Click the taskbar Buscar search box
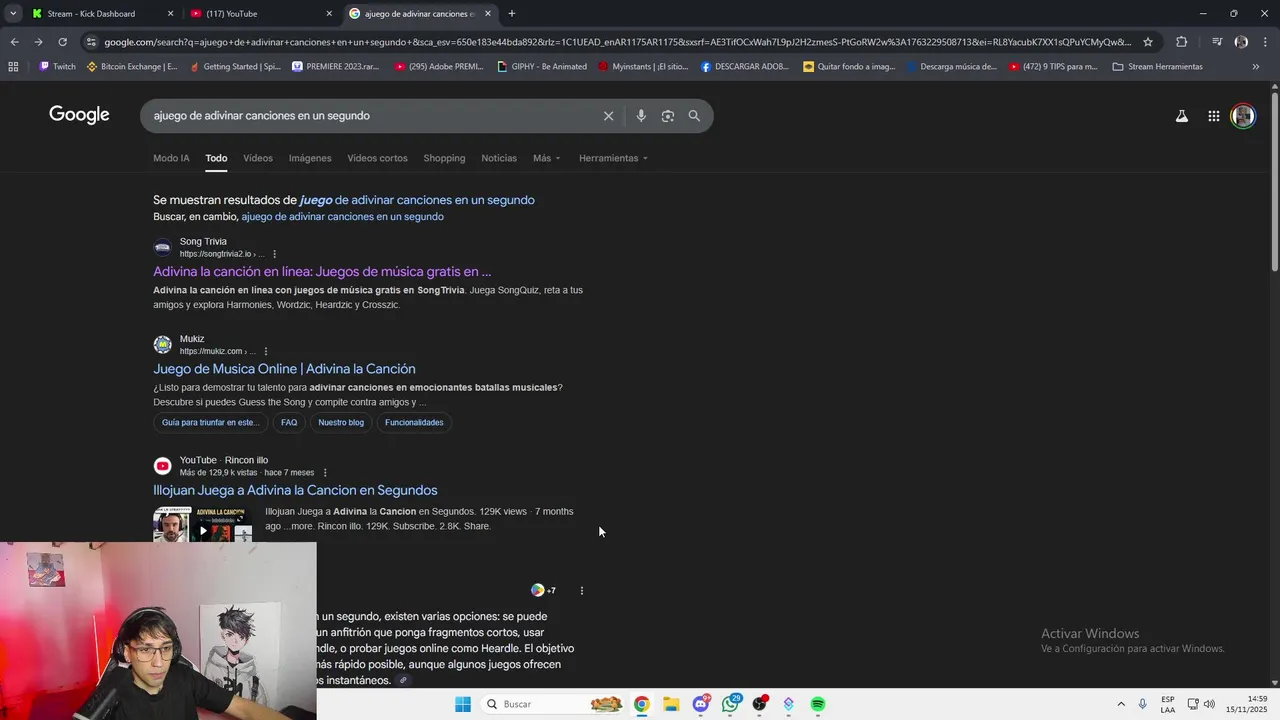 (551, 704)
